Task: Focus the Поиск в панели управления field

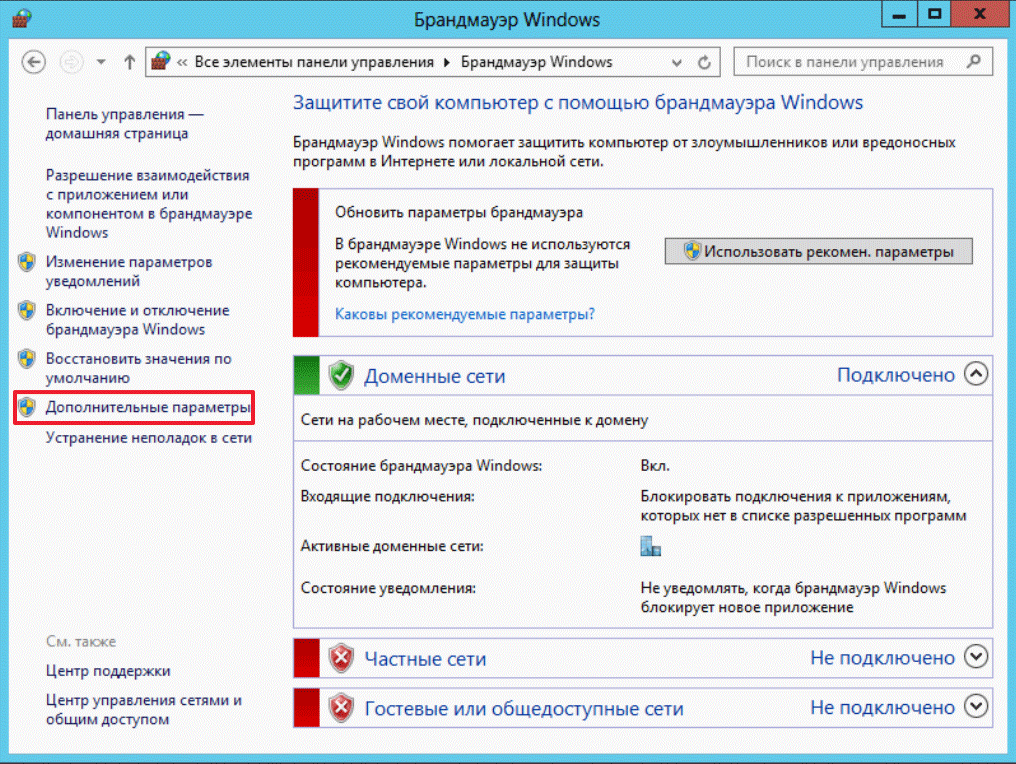Action: [x=845, y=62]
